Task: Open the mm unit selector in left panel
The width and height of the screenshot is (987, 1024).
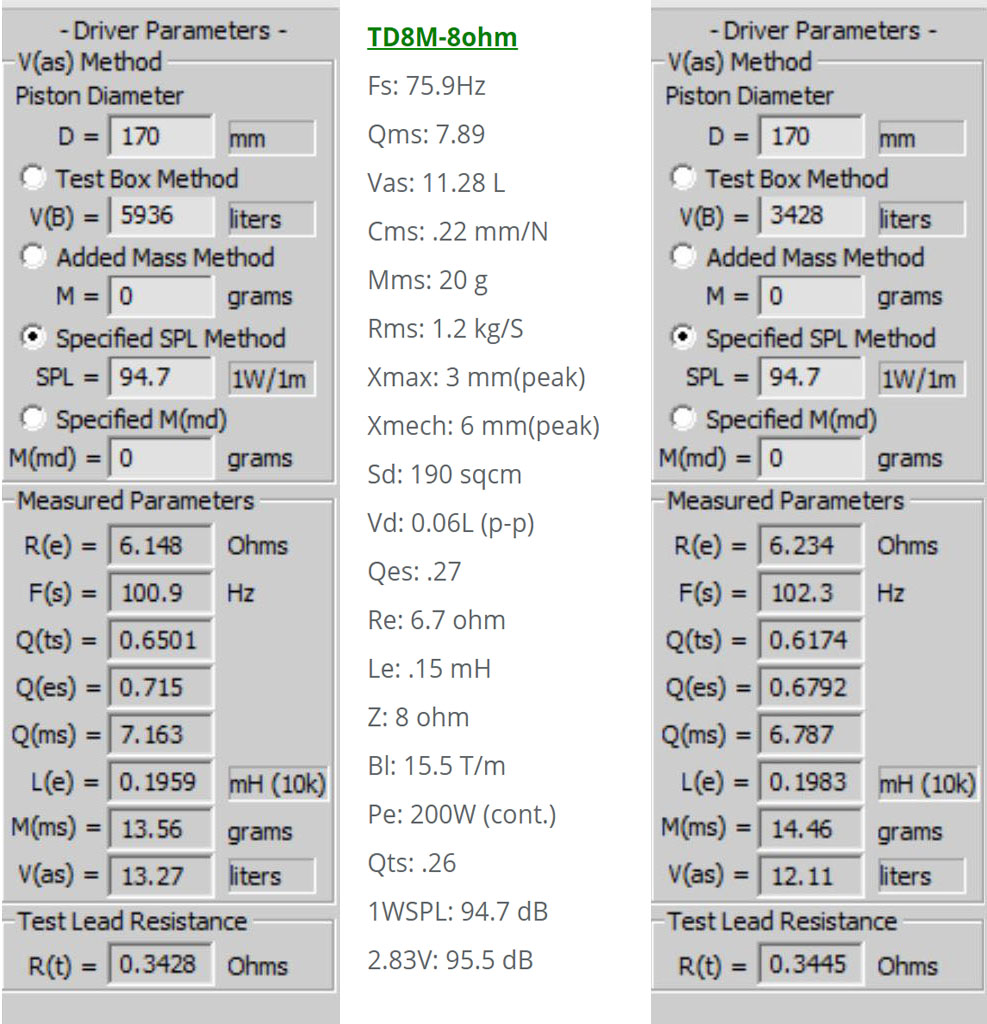Action: 271,138
